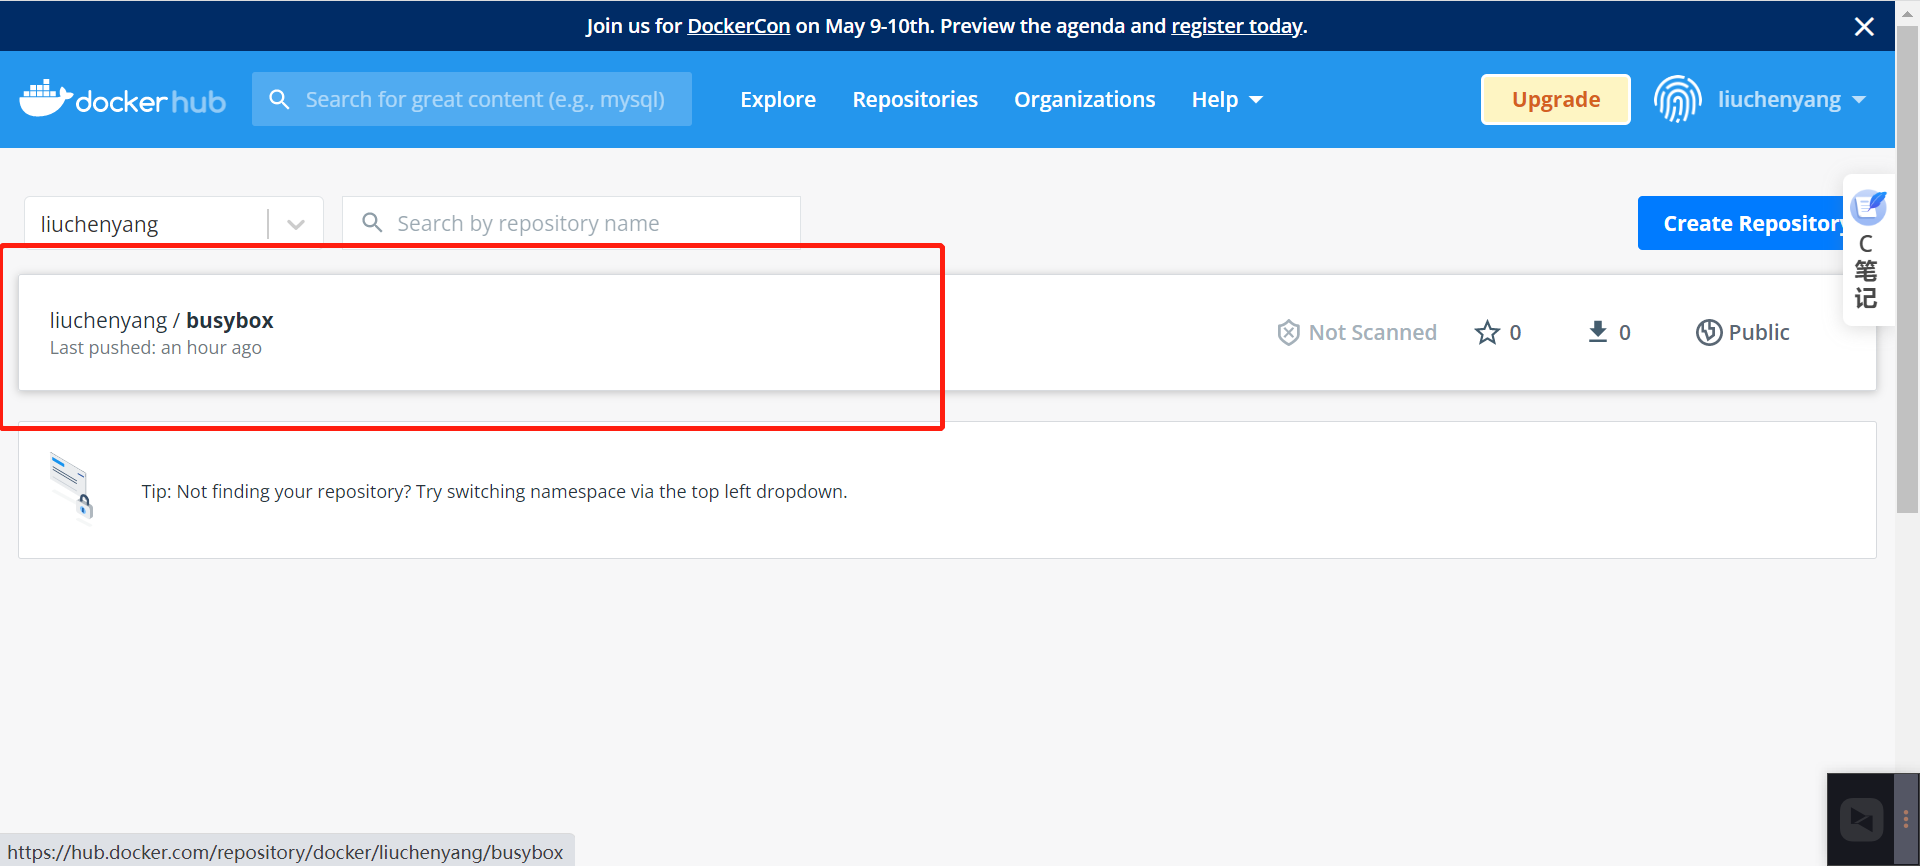Image resolution: width=1920 pixels, height=866 pixels.
Task: Open the liuchenyang account dropdown
Action: 1792,99
